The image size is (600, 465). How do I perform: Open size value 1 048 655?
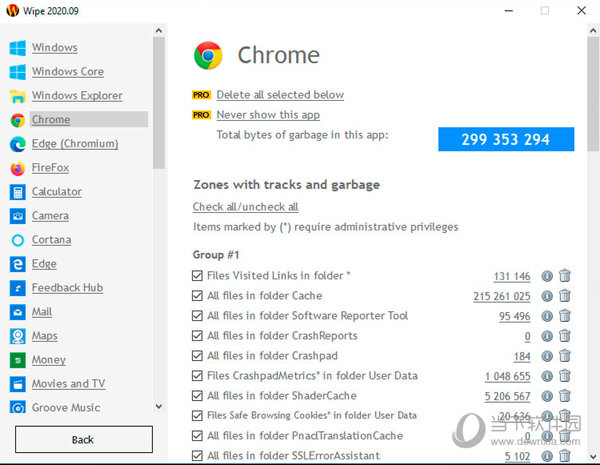coord(508,377)
